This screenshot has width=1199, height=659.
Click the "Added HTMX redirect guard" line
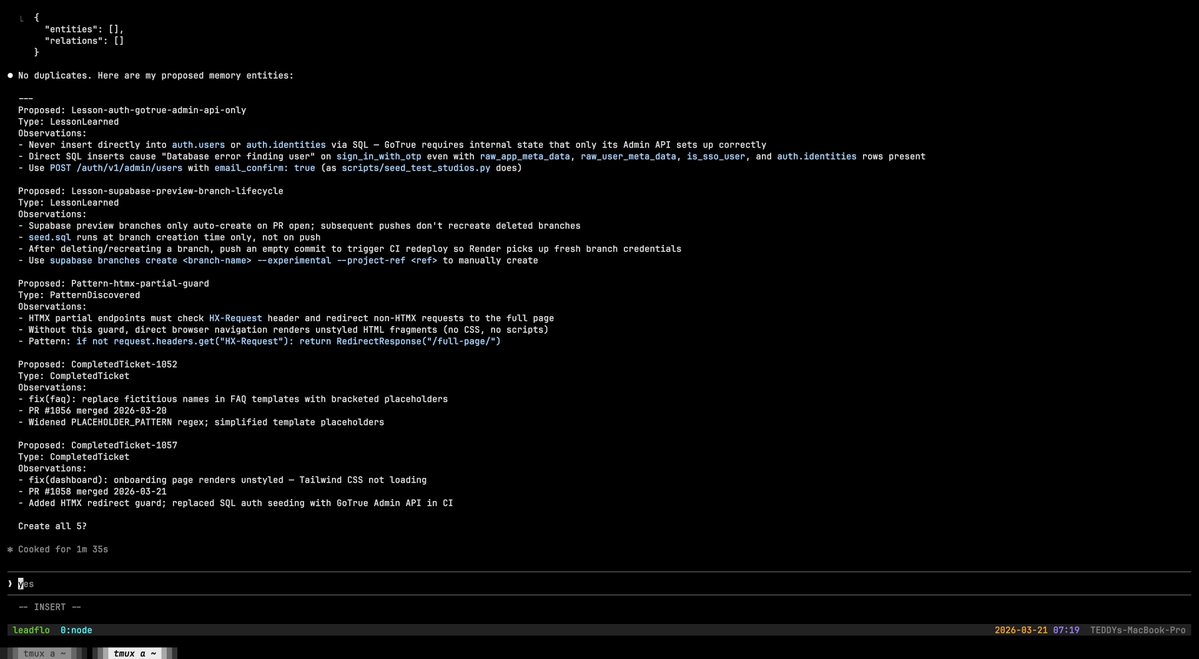tap(236, 503)
